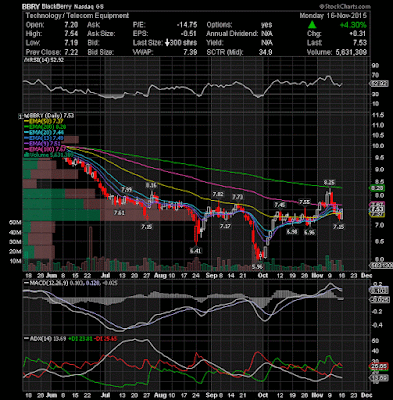Click the 6.41 low price annotation
This screenshot has width=393, height=400.
(x=195, y=250)
